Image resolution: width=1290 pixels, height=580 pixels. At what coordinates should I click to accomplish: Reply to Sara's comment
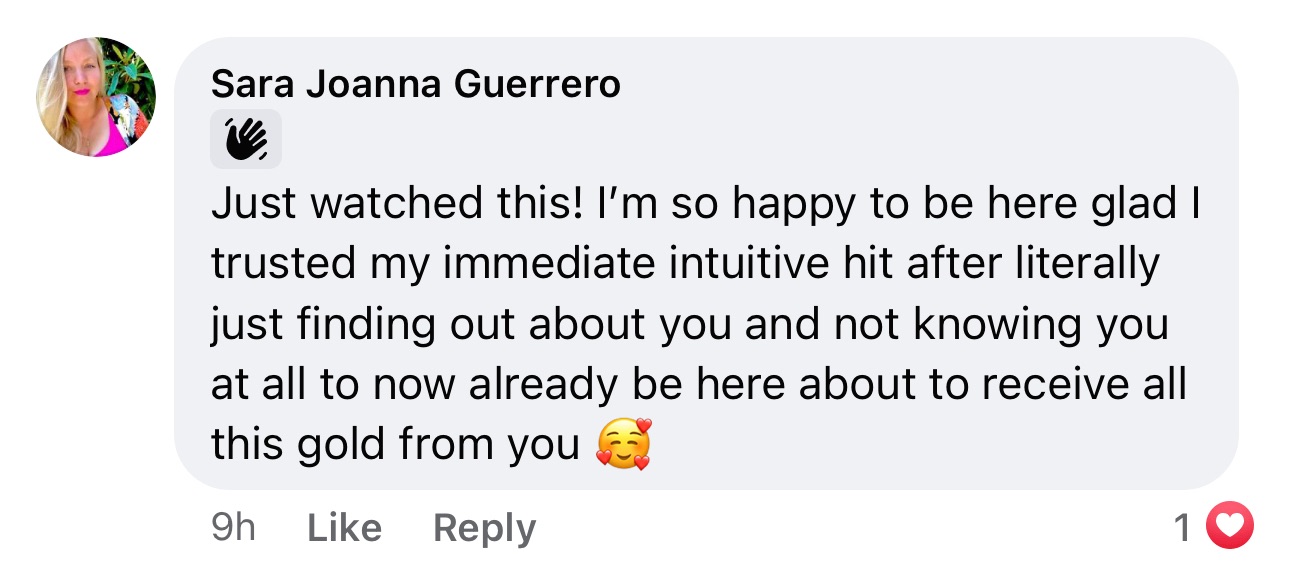pyautogui.click(x=484, y=528)
